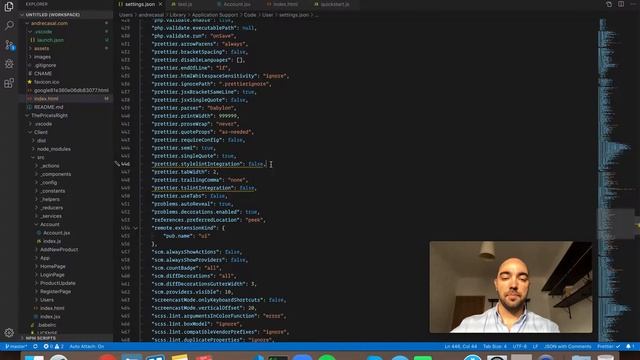
Task: Expand the RegisterPage folder
Action: point(56,291)
